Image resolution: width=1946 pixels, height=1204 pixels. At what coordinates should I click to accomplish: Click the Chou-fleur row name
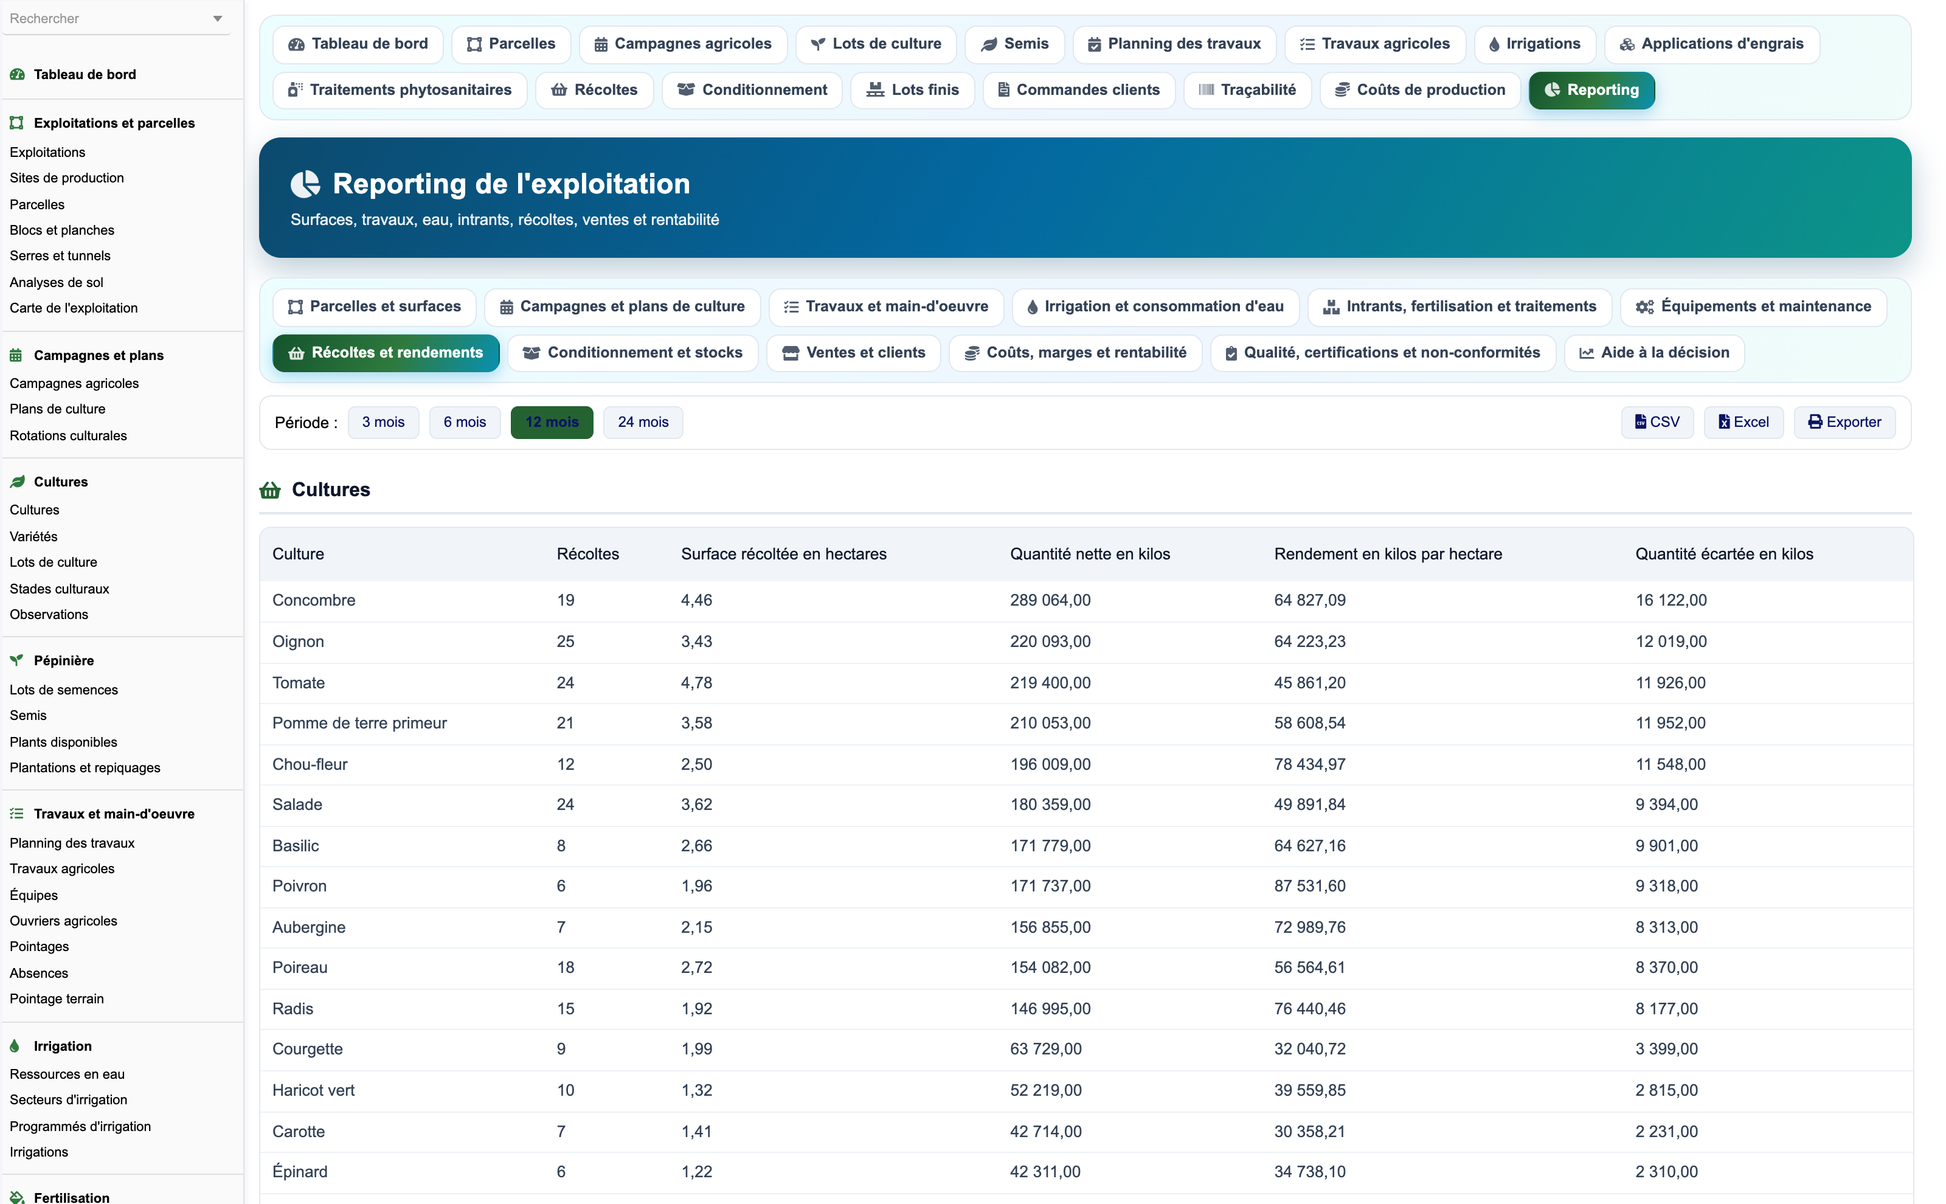coord(310,764)
